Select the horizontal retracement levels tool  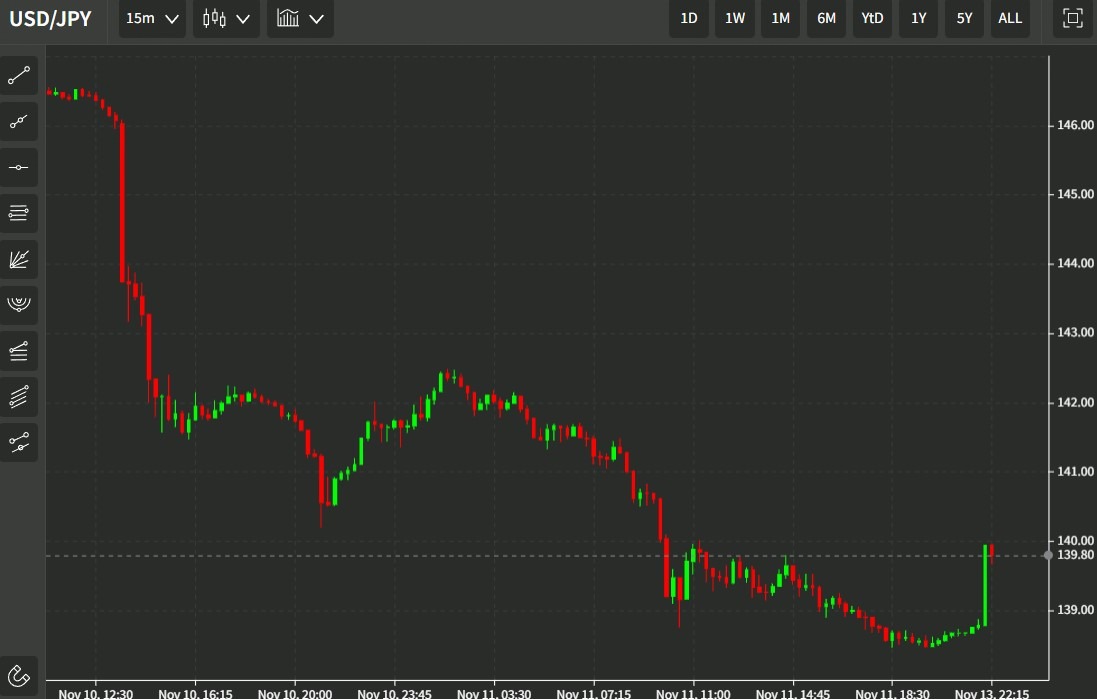tap(19, 213)
